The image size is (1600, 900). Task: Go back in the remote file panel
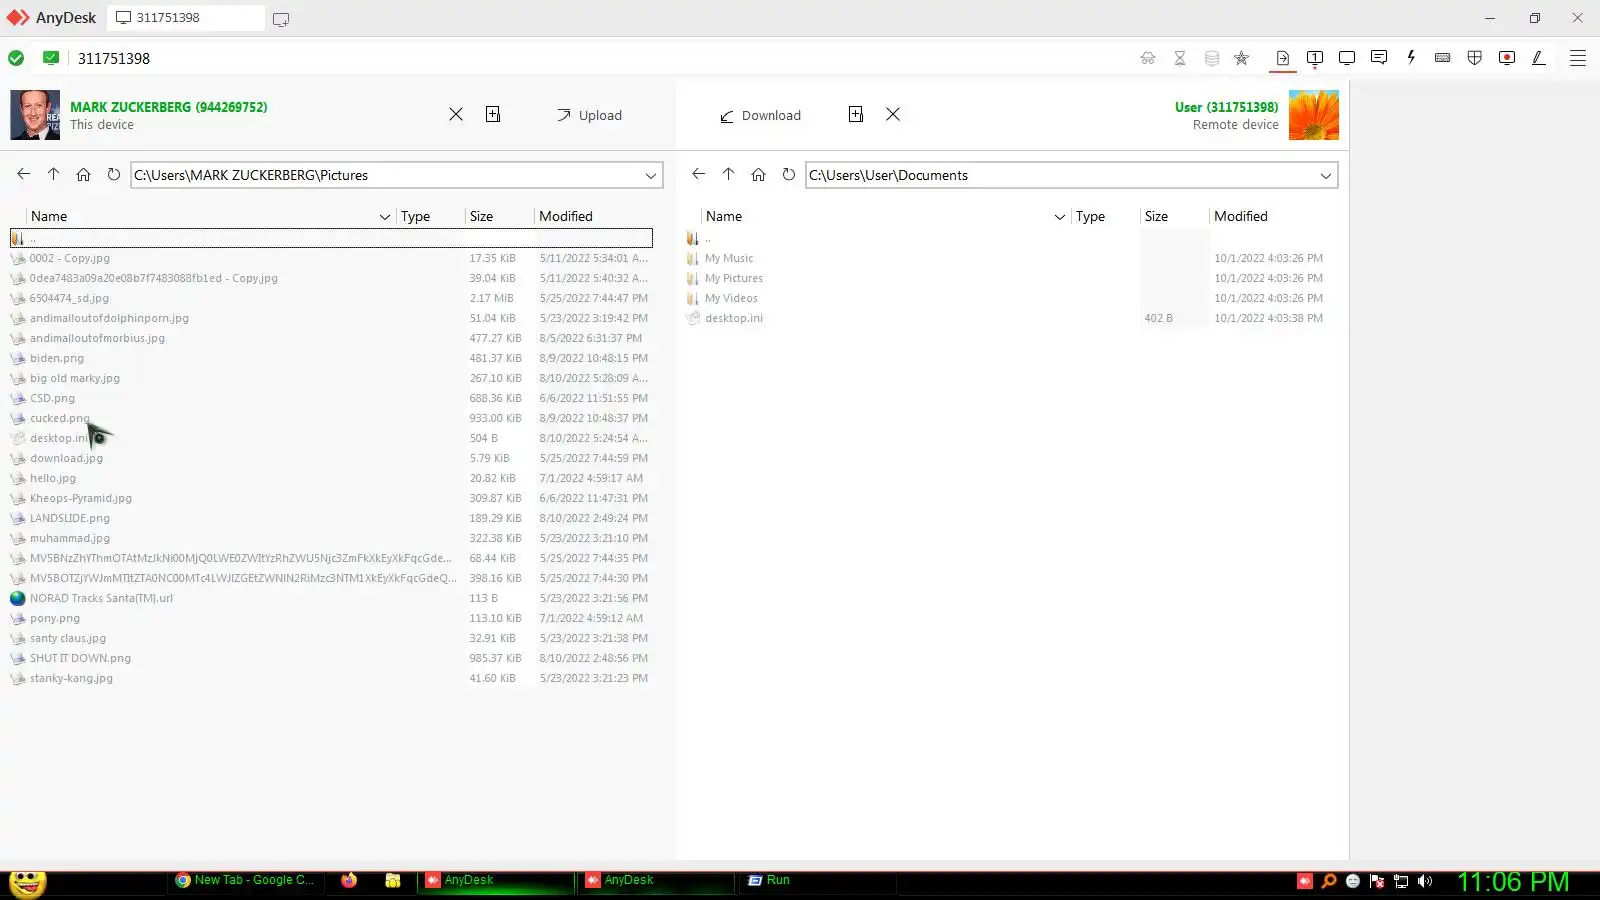699,174
